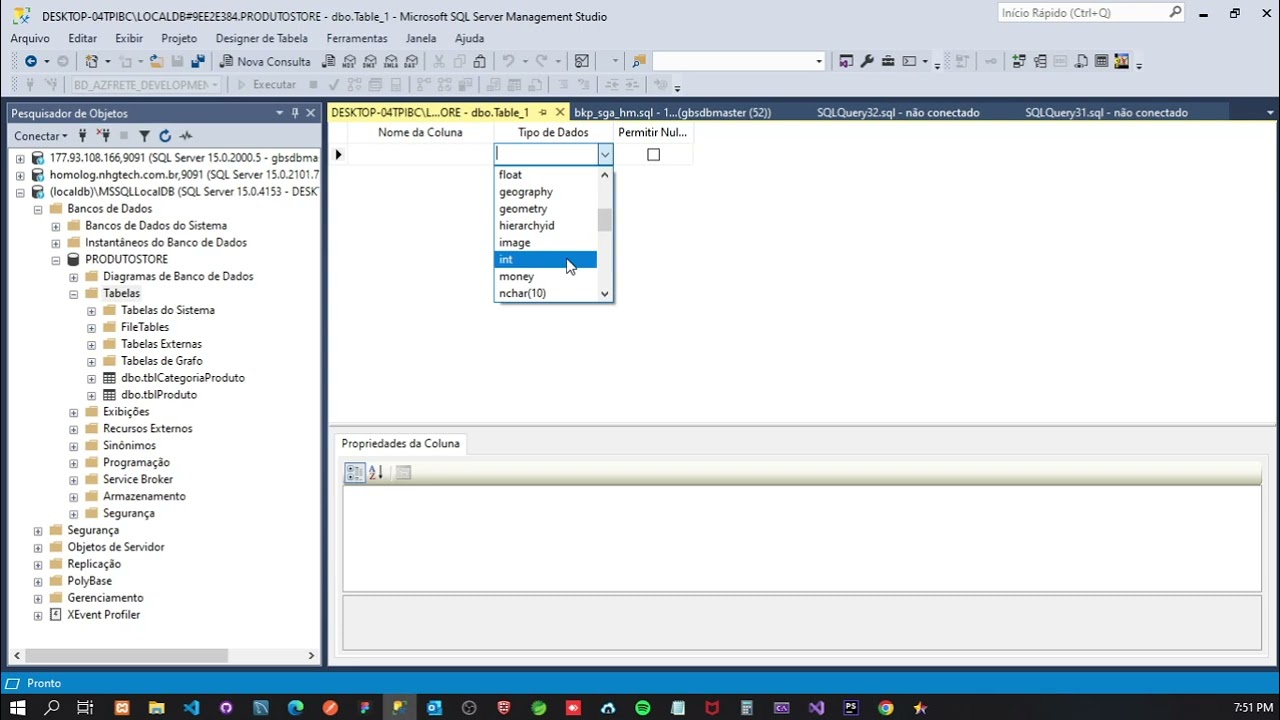Switch to the SQLQuery32.sql tab
1280x720 pixels.
[x=898, y=113]
